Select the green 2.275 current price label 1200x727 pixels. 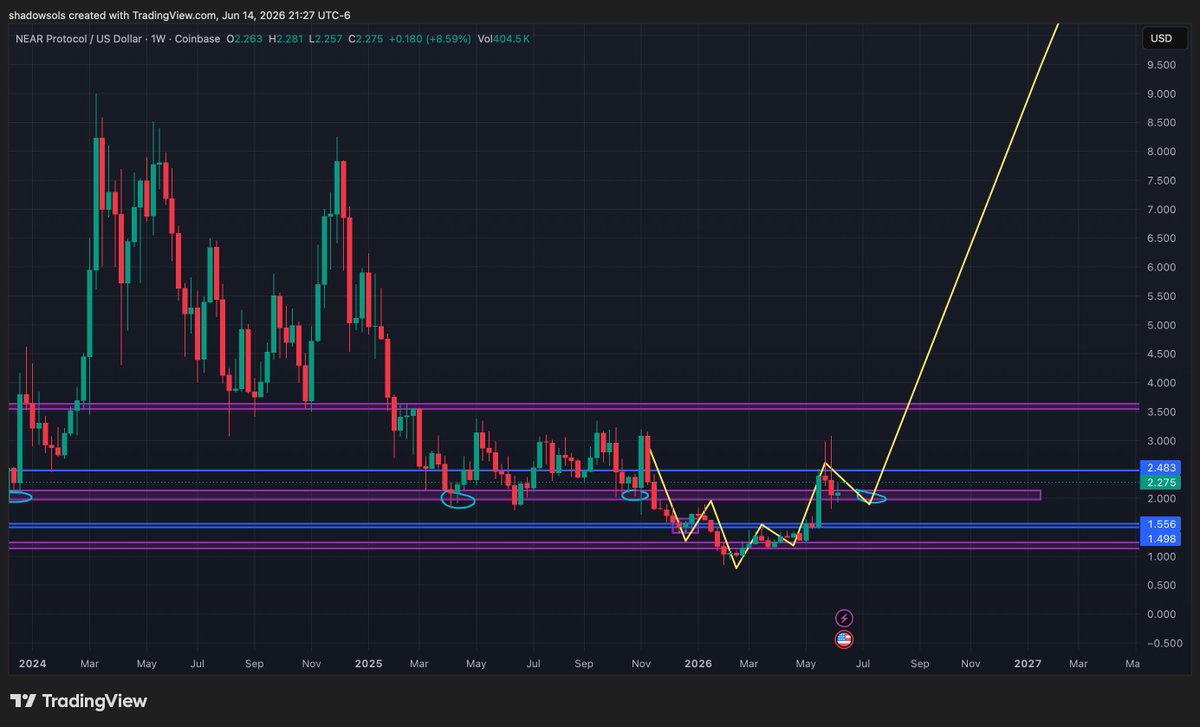click(x=1161, y=482)
